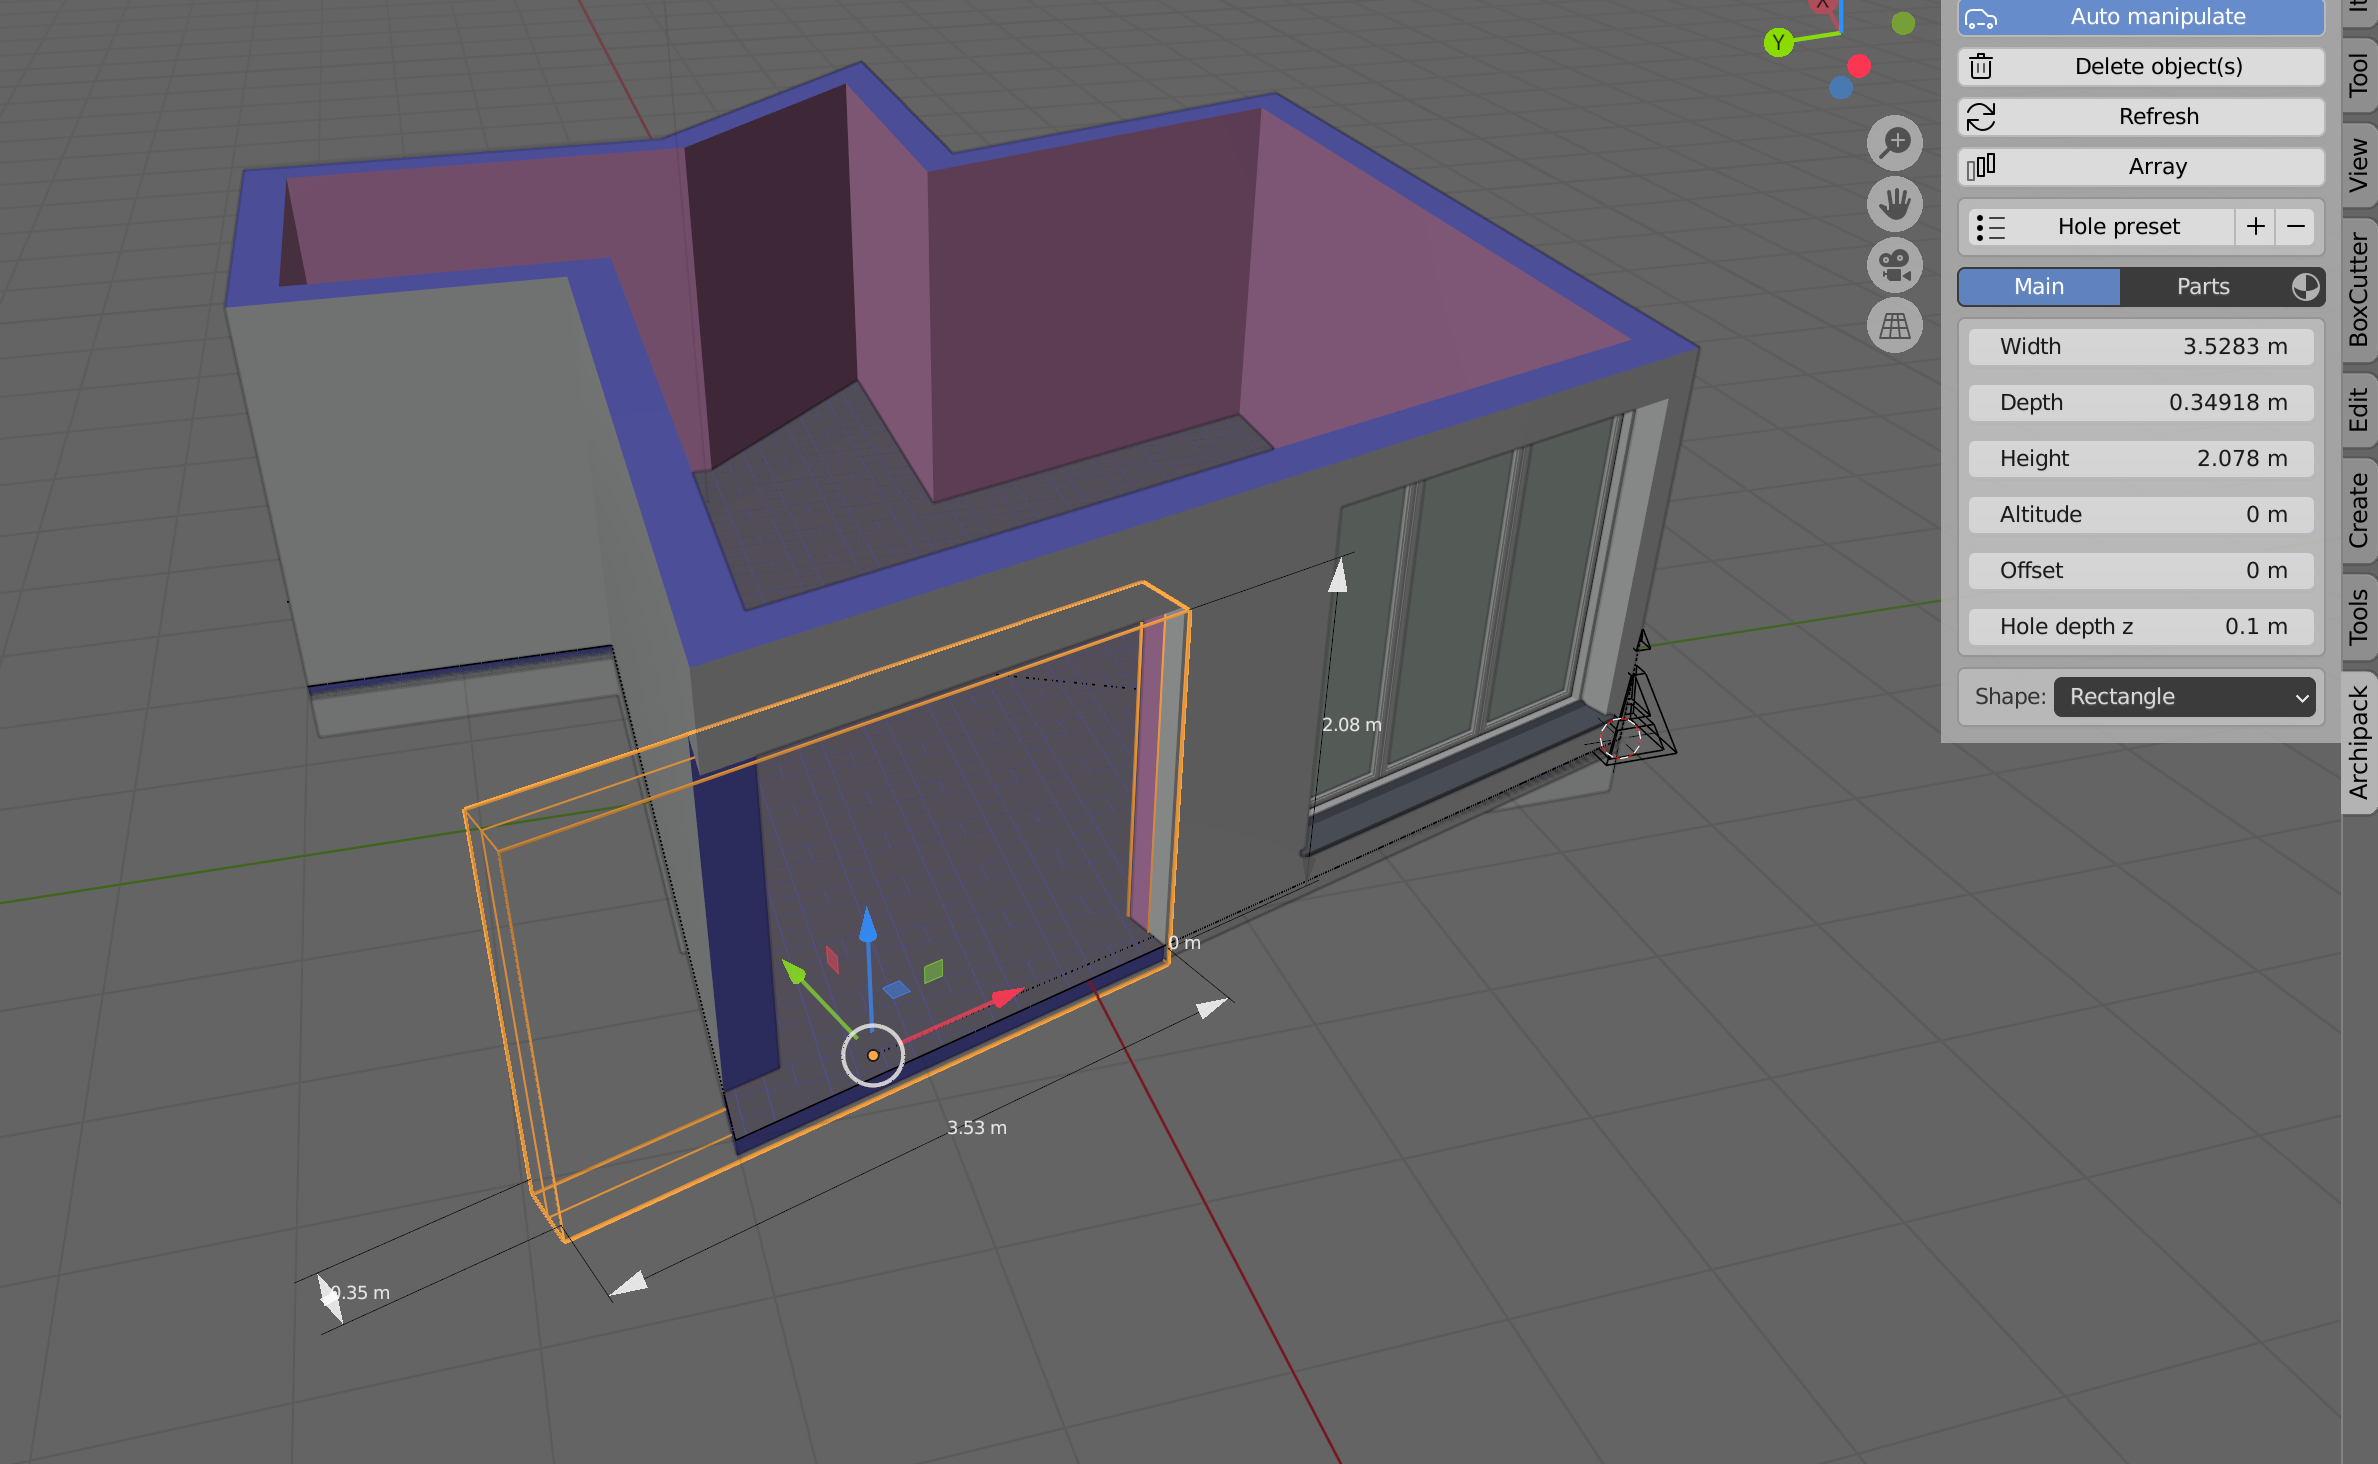The image size is (2378, 1464).
Task: Select the zoom magnifier viewport icon
Action: [x=1894, y=143]
